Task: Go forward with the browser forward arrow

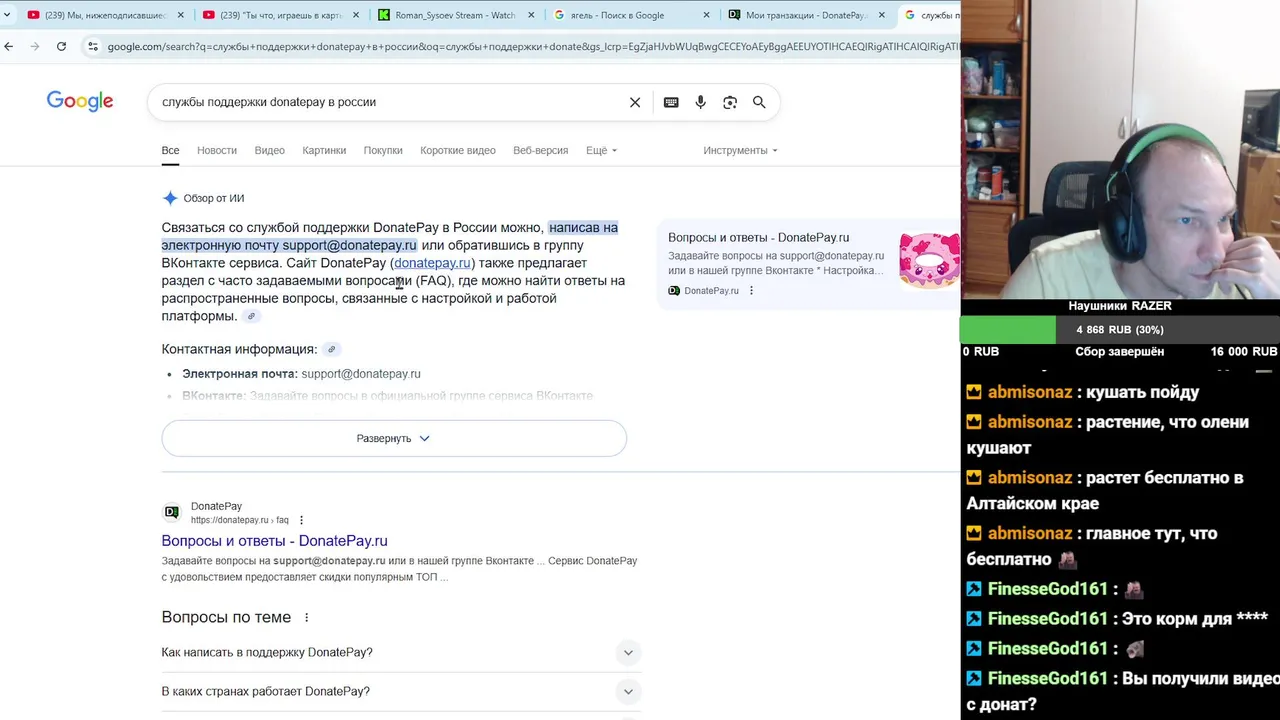Action: tap(35, 46)
